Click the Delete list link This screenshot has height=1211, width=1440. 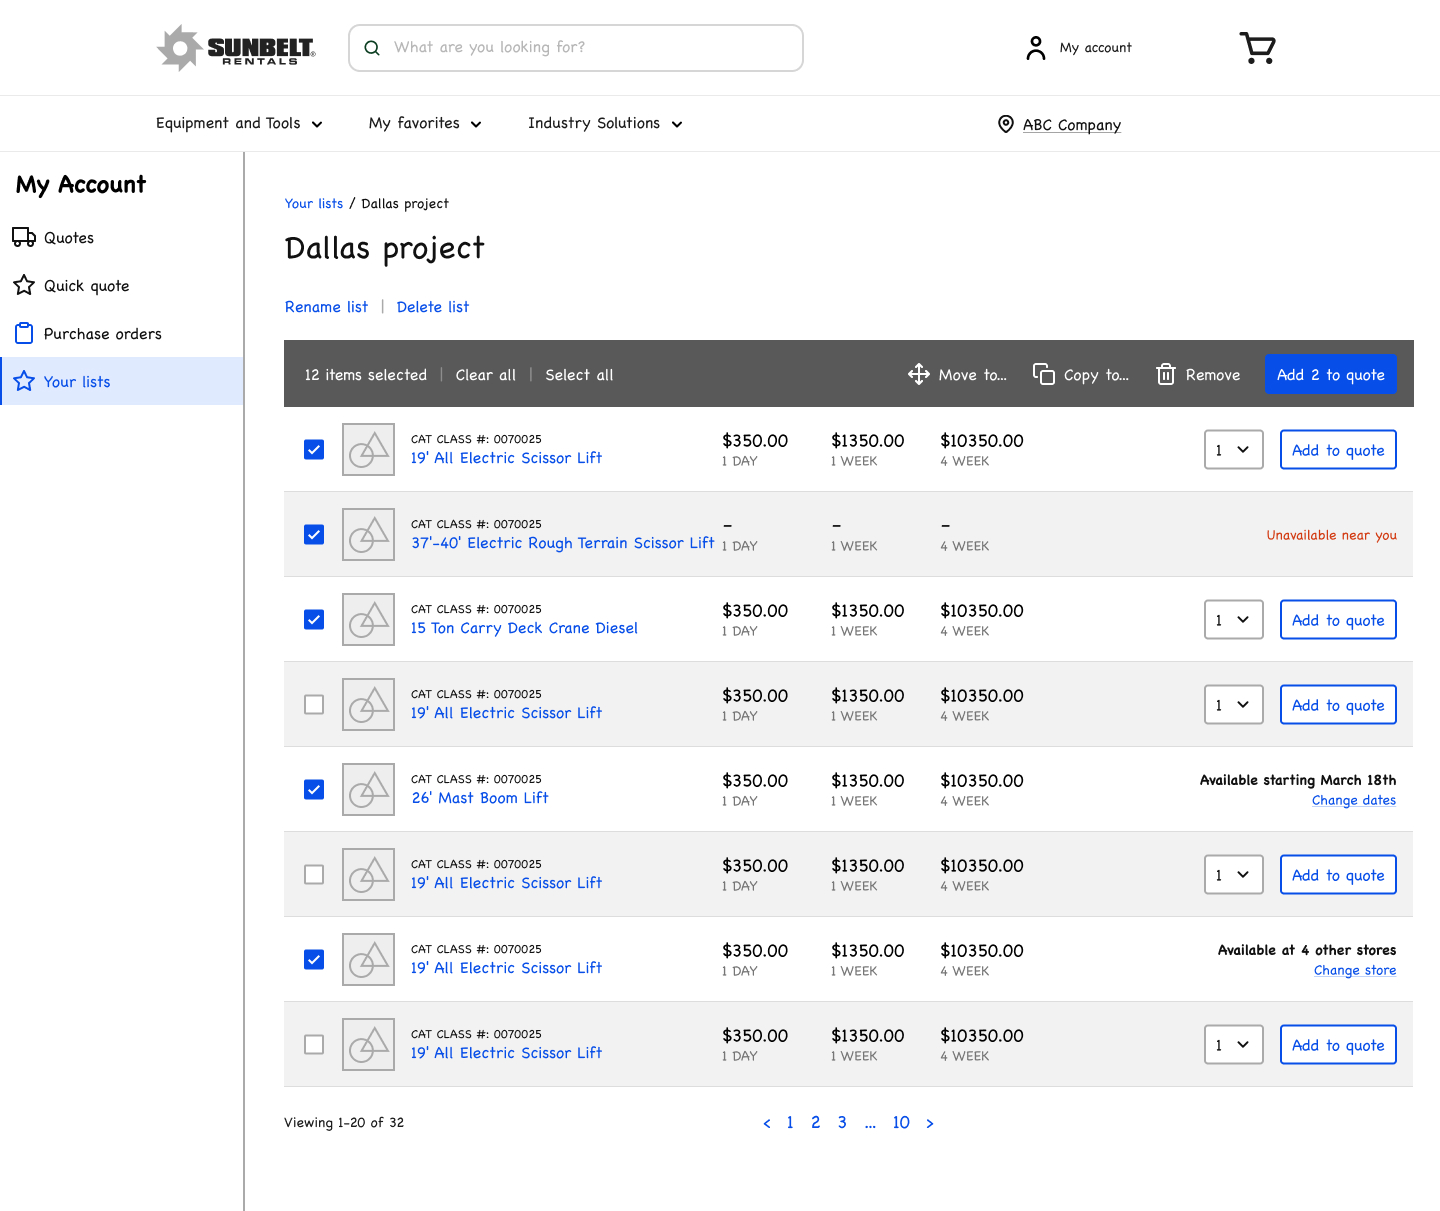click(432, 307)
